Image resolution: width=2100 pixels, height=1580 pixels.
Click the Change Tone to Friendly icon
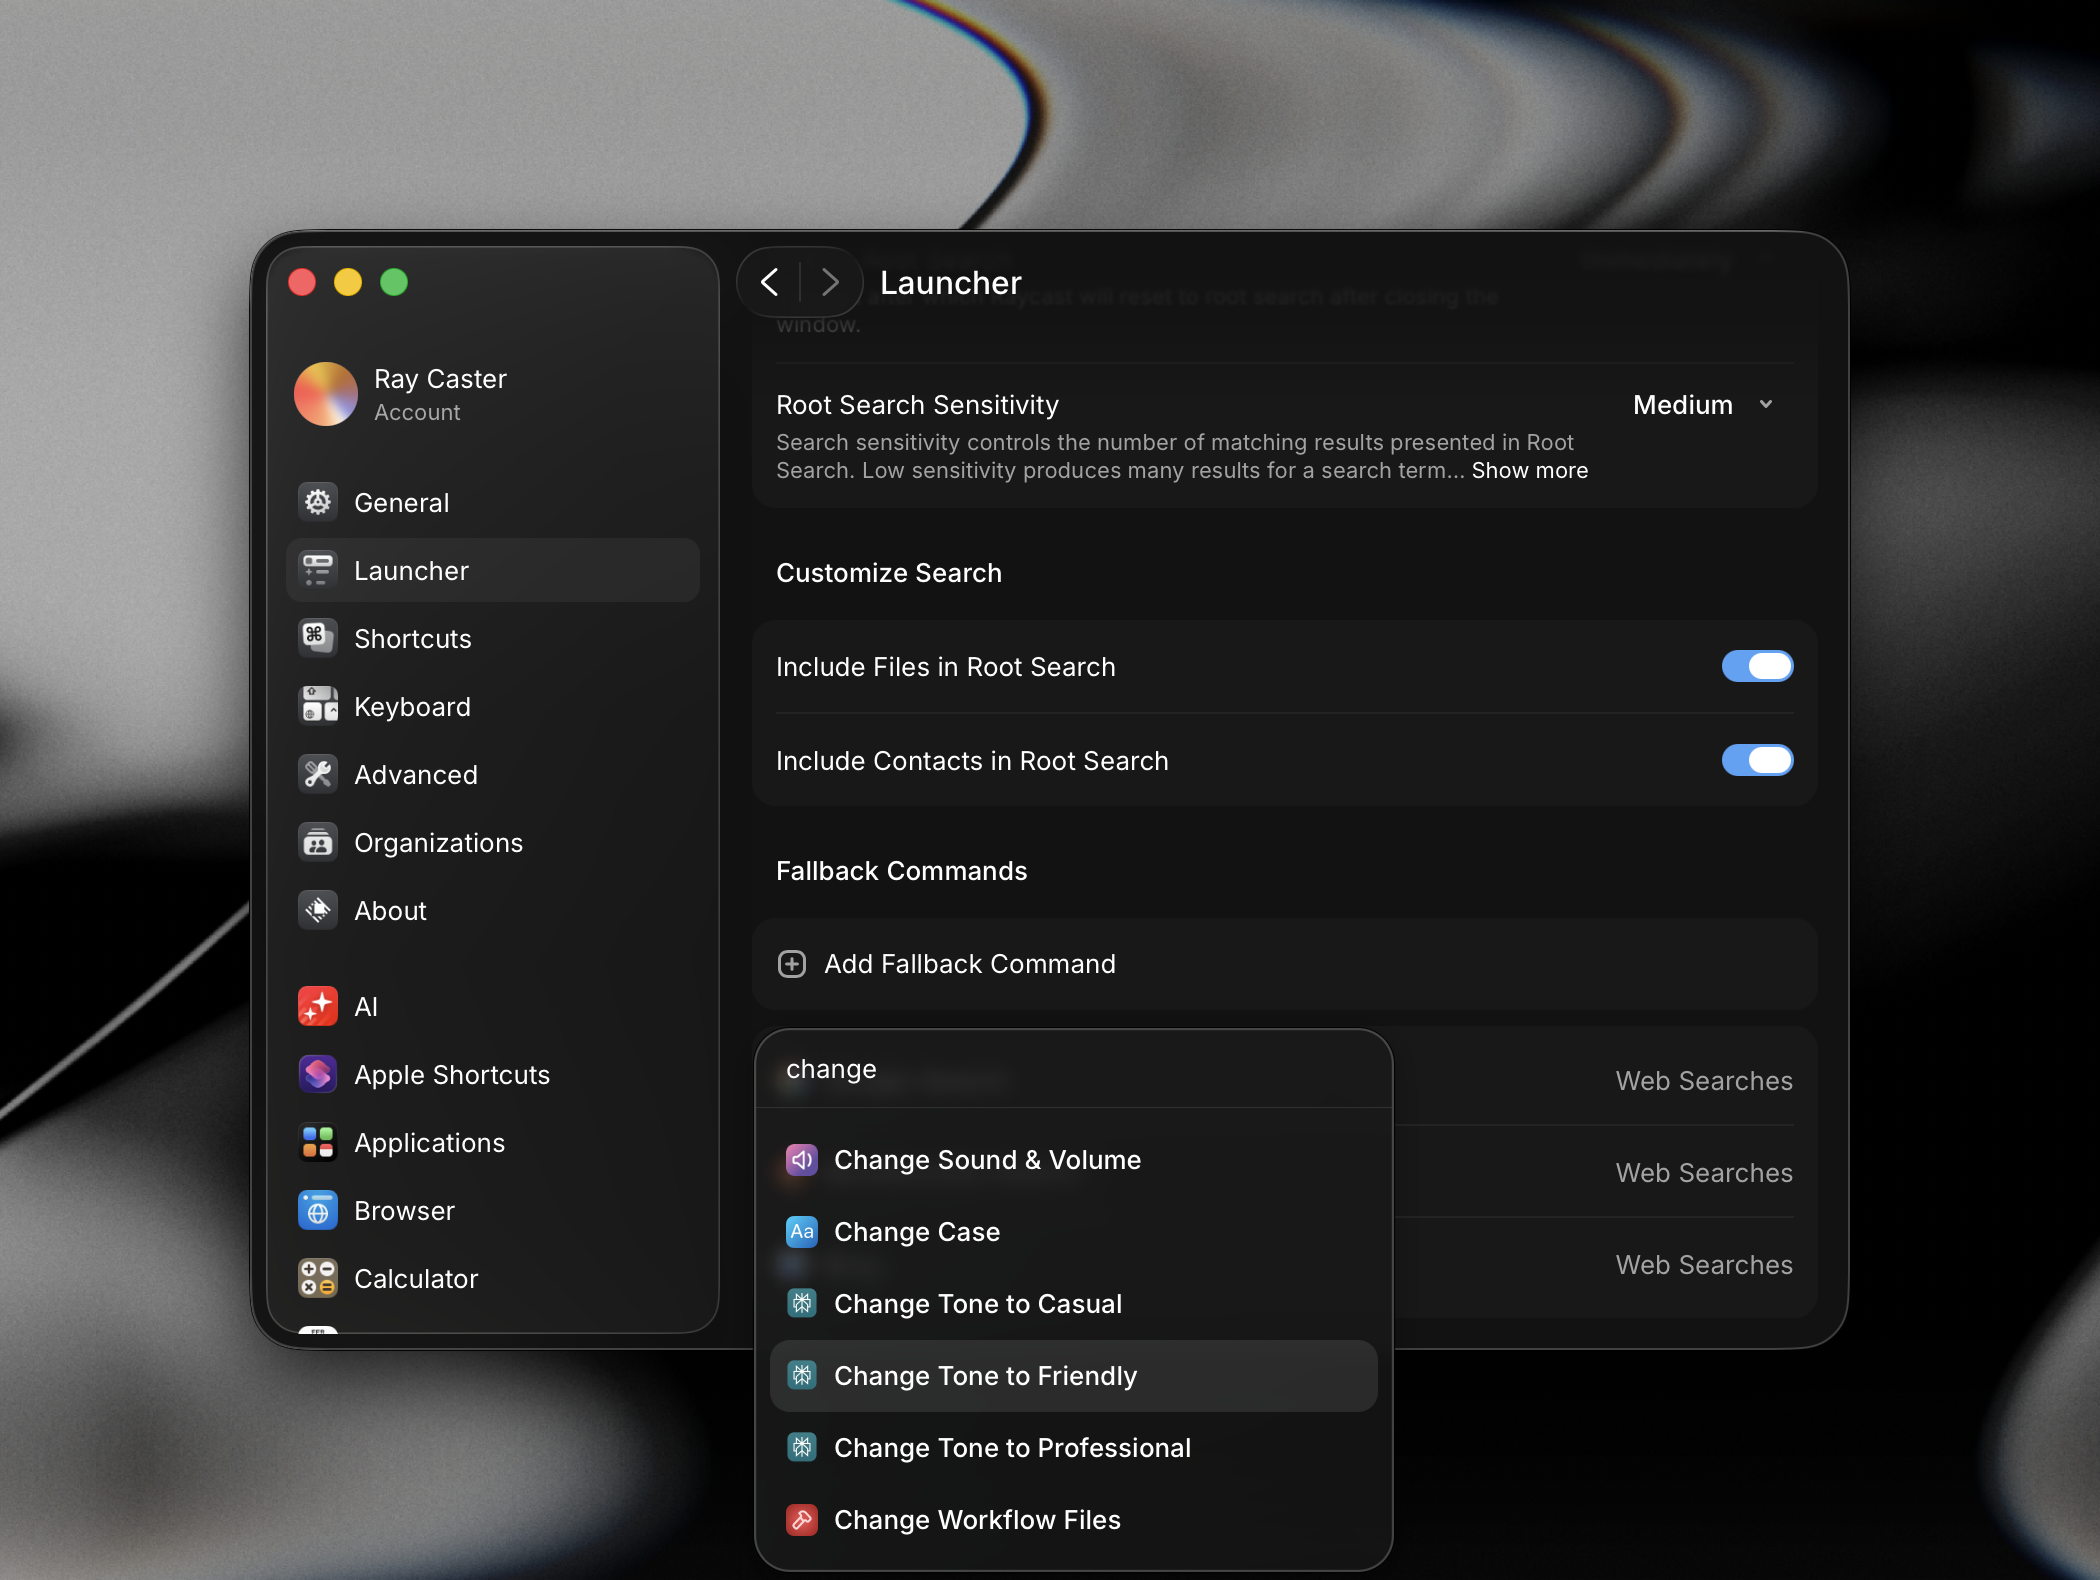(x=802, y=1376)
